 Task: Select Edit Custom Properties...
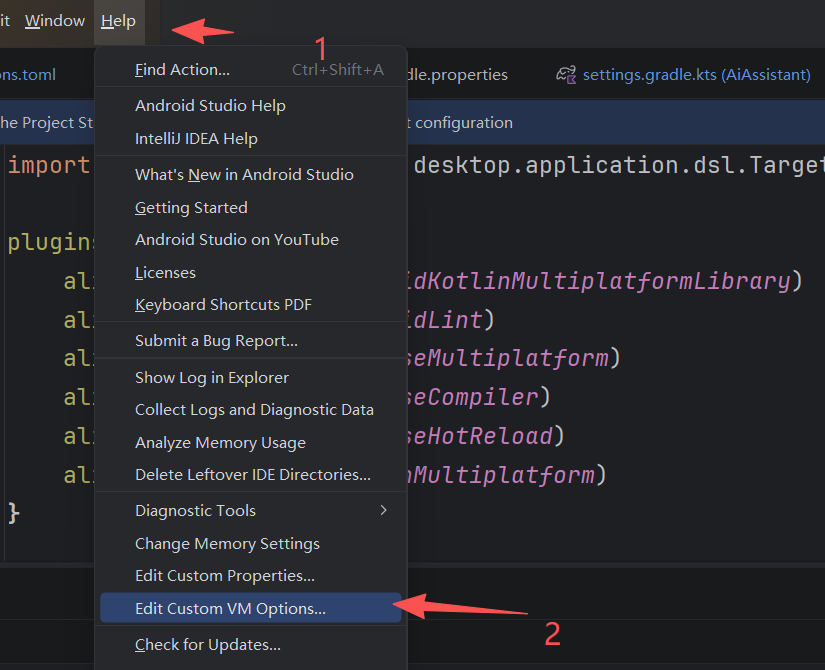pyautogui.click(x=251, y=576)
